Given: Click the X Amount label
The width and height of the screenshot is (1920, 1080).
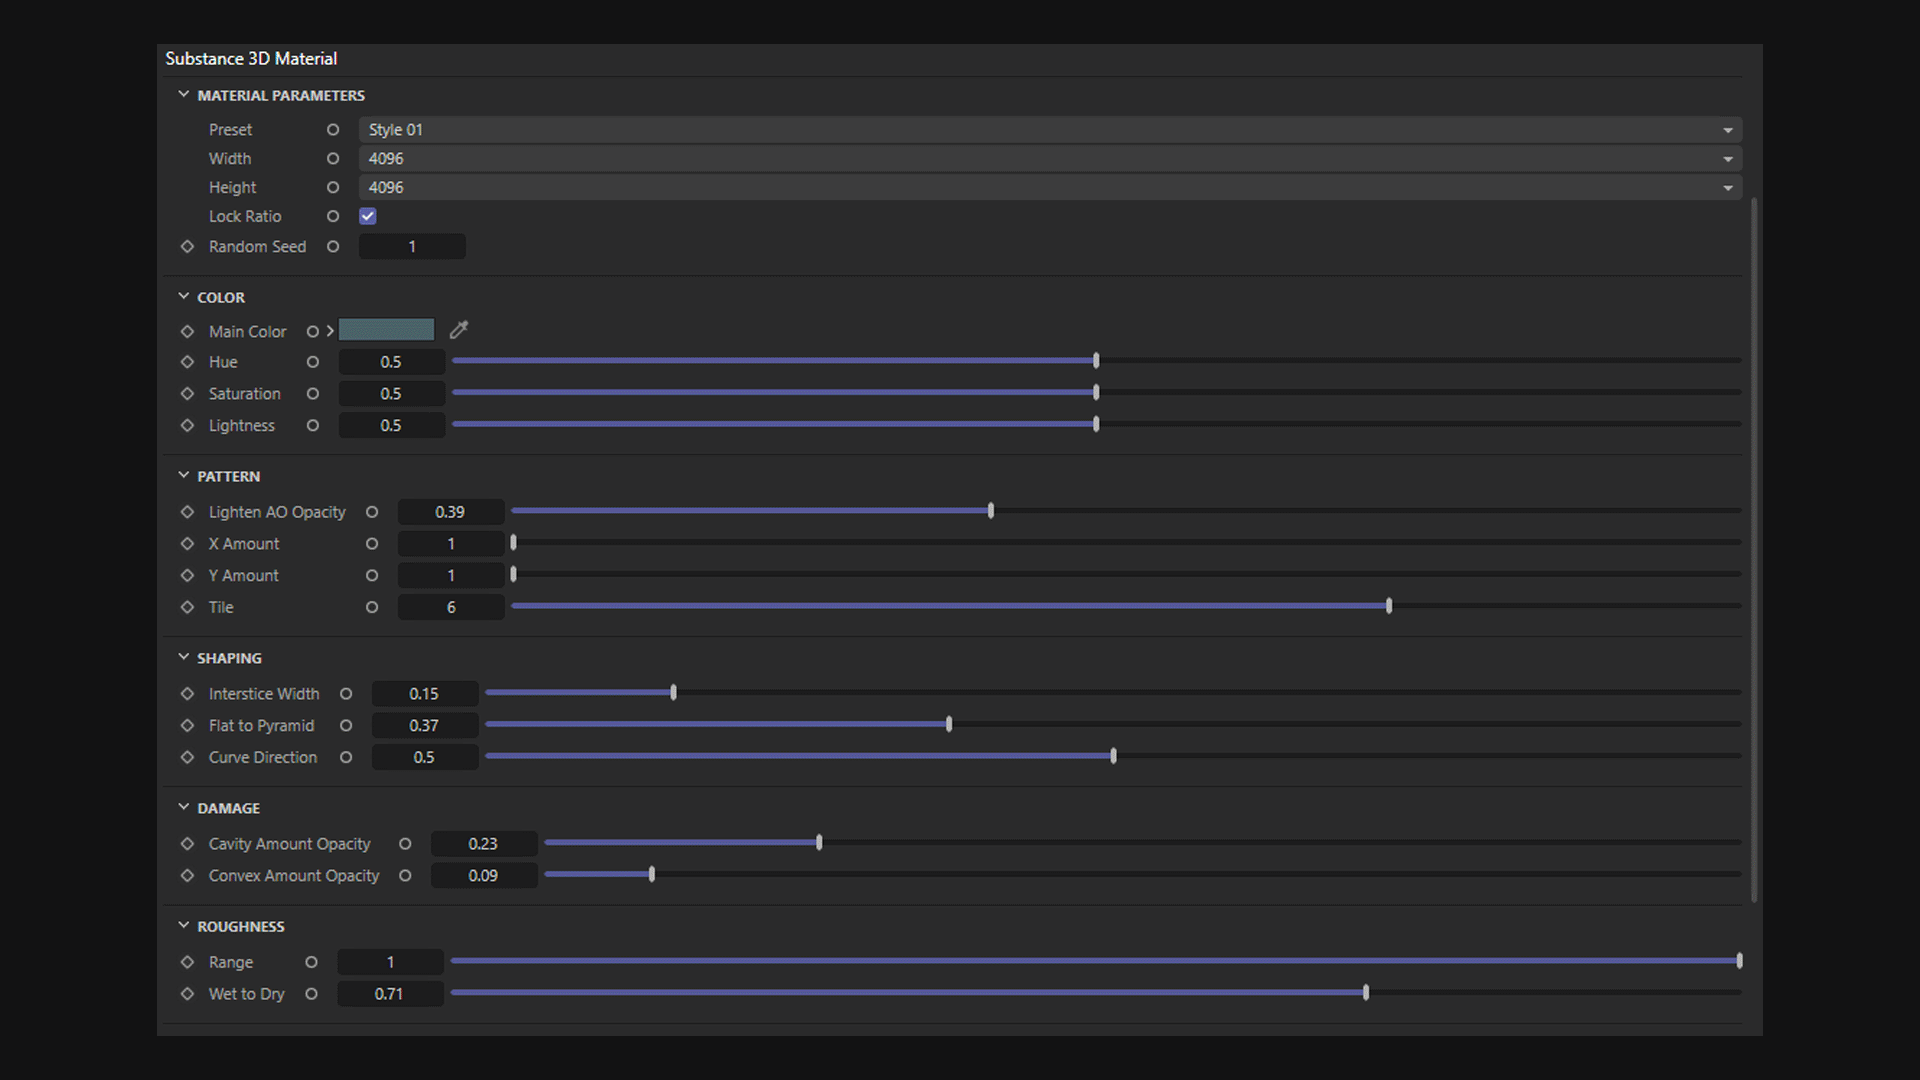Looking at the screenshot, I should 244,544.
